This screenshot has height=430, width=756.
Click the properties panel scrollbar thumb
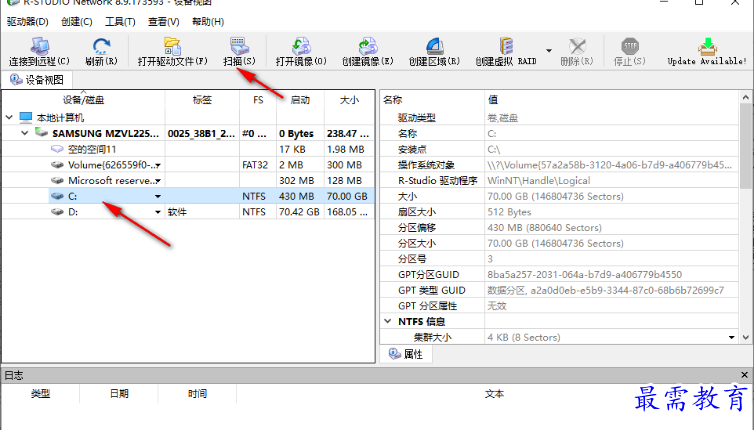745,145
